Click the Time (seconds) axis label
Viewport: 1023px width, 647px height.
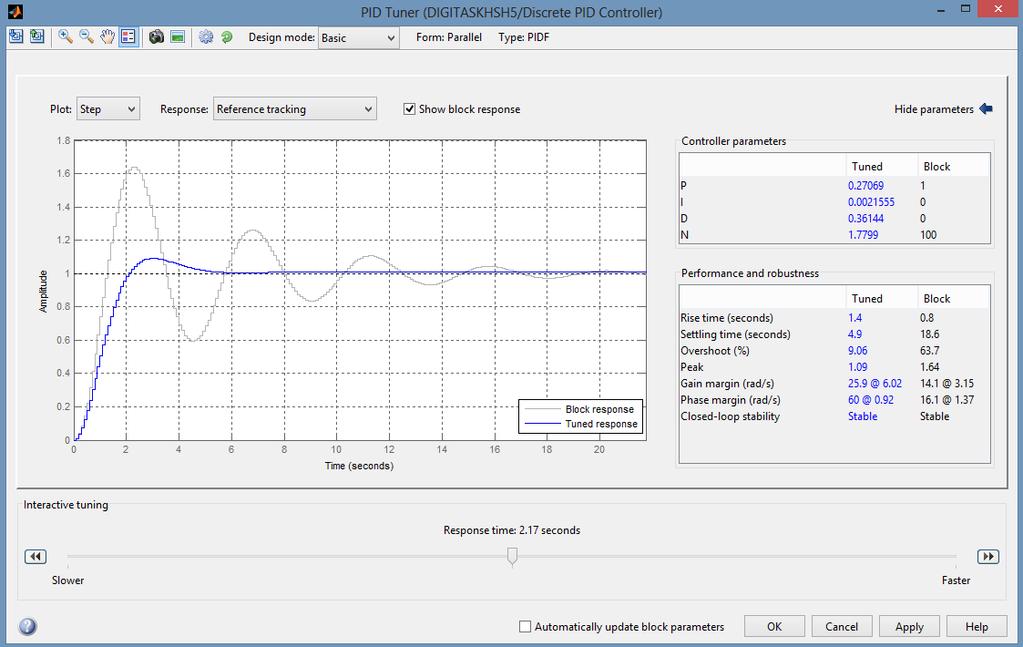click(x=359, y=466)
